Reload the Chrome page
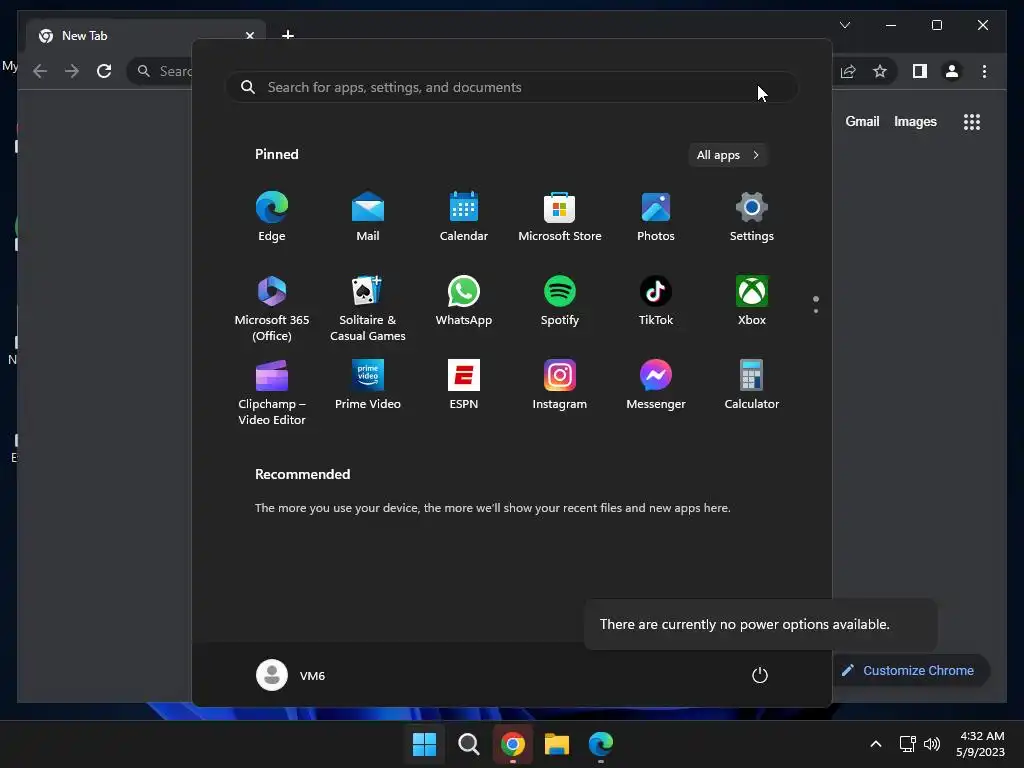 click(104, 71)
